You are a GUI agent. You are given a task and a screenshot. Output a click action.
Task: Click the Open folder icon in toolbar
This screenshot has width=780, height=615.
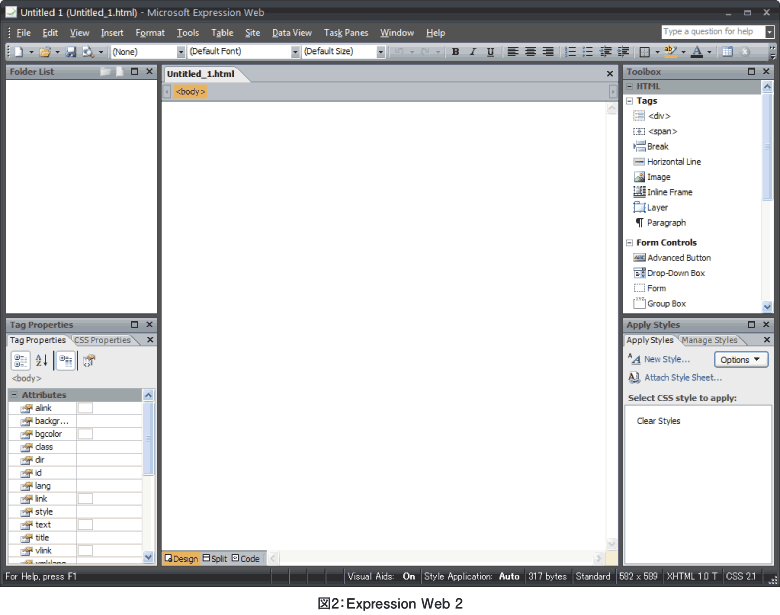45,51
